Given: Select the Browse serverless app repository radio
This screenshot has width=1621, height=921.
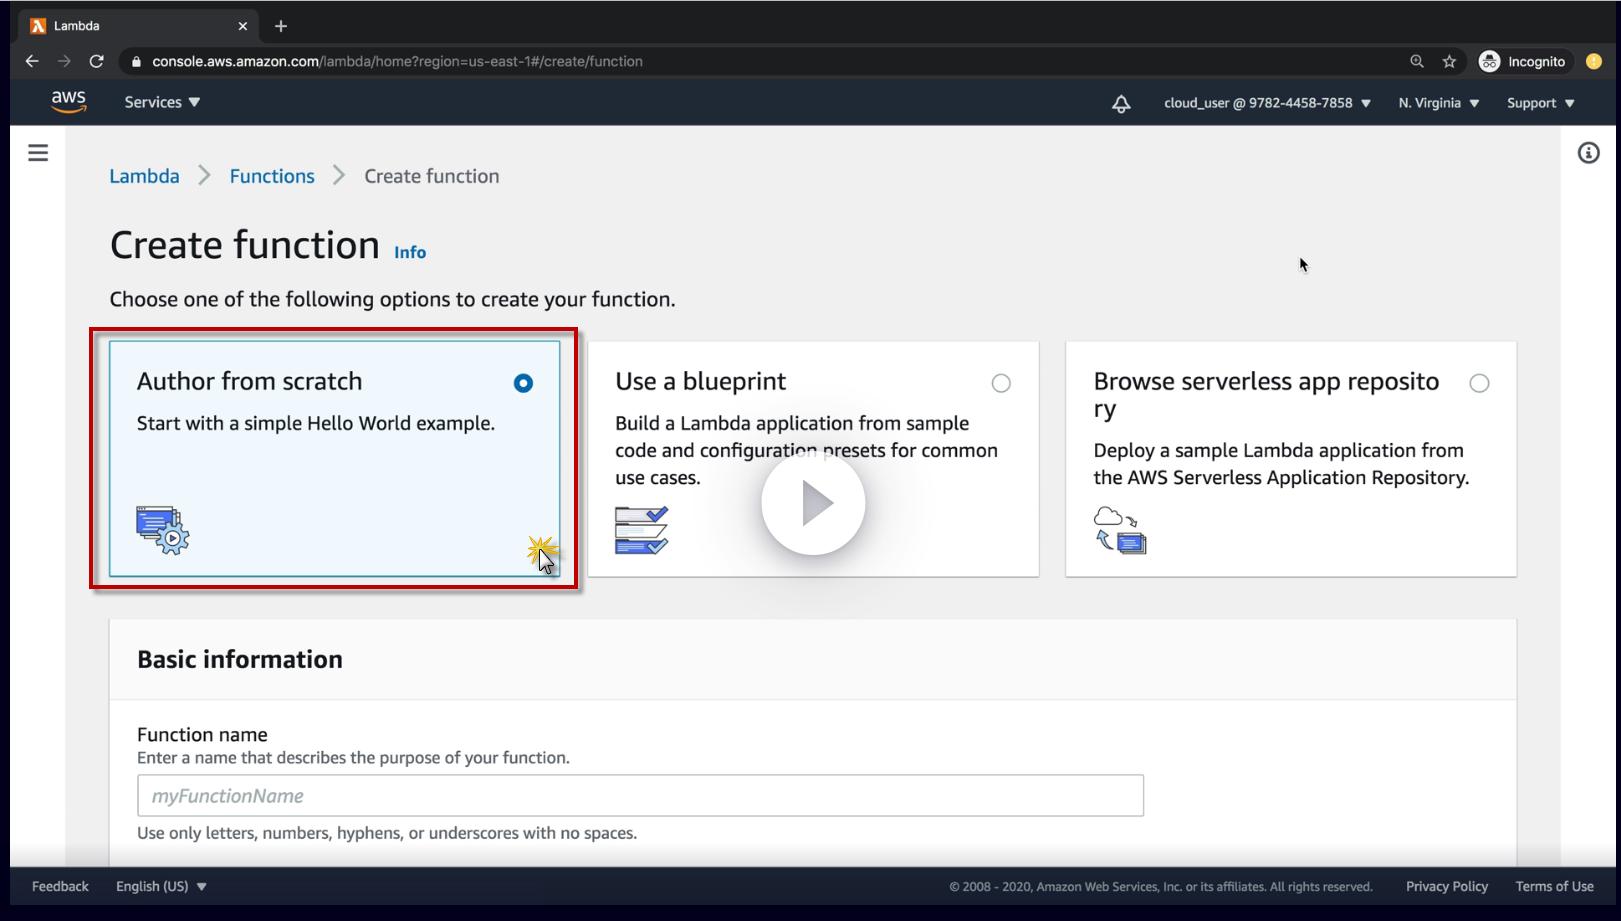Looking at the screenshot, I should click(x=1479, y=383).
